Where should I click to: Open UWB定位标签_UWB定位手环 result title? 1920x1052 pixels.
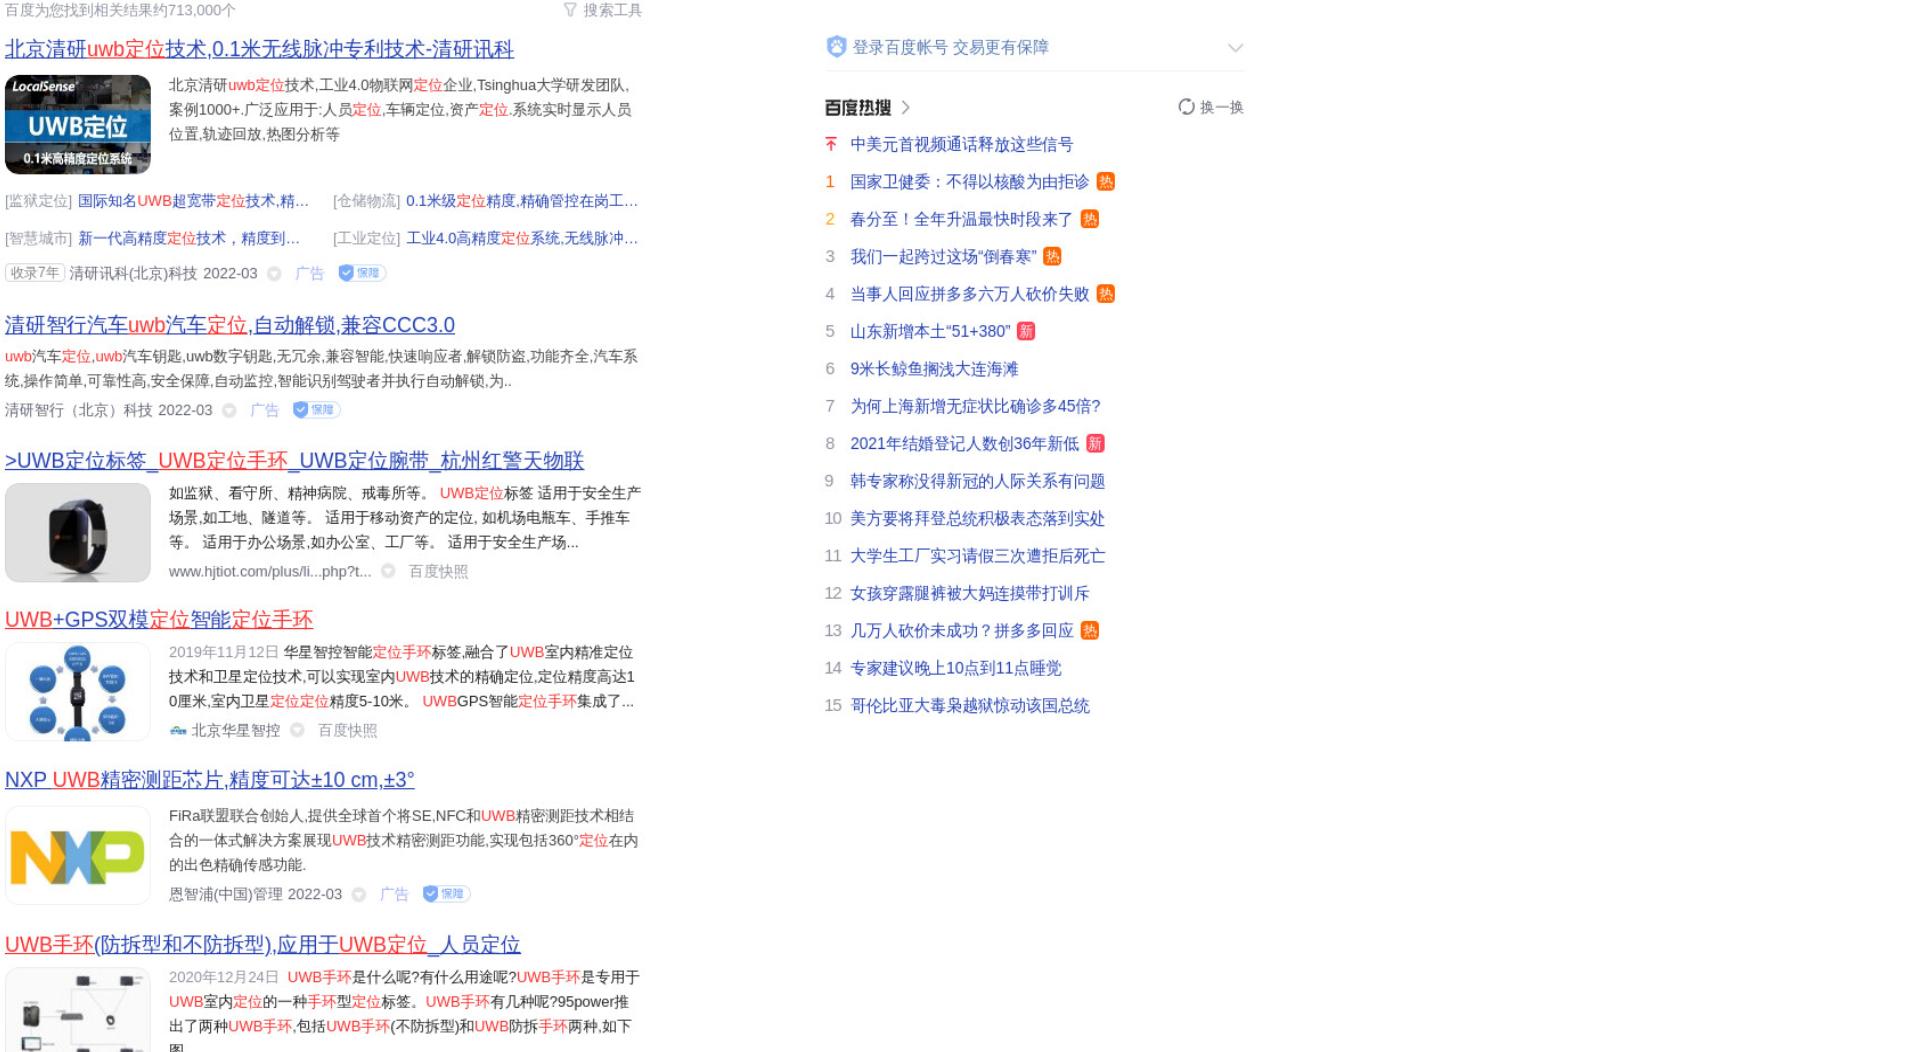point(294,461)
